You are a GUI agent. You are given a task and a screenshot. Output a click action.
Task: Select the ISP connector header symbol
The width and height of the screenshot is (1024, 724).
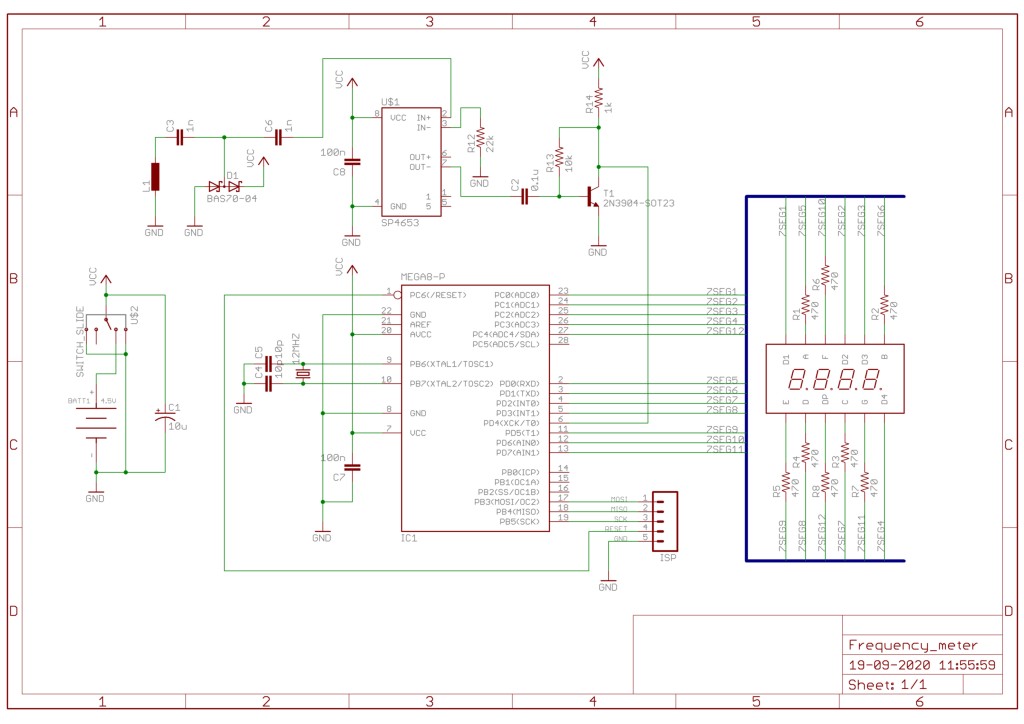click(665, 521)
